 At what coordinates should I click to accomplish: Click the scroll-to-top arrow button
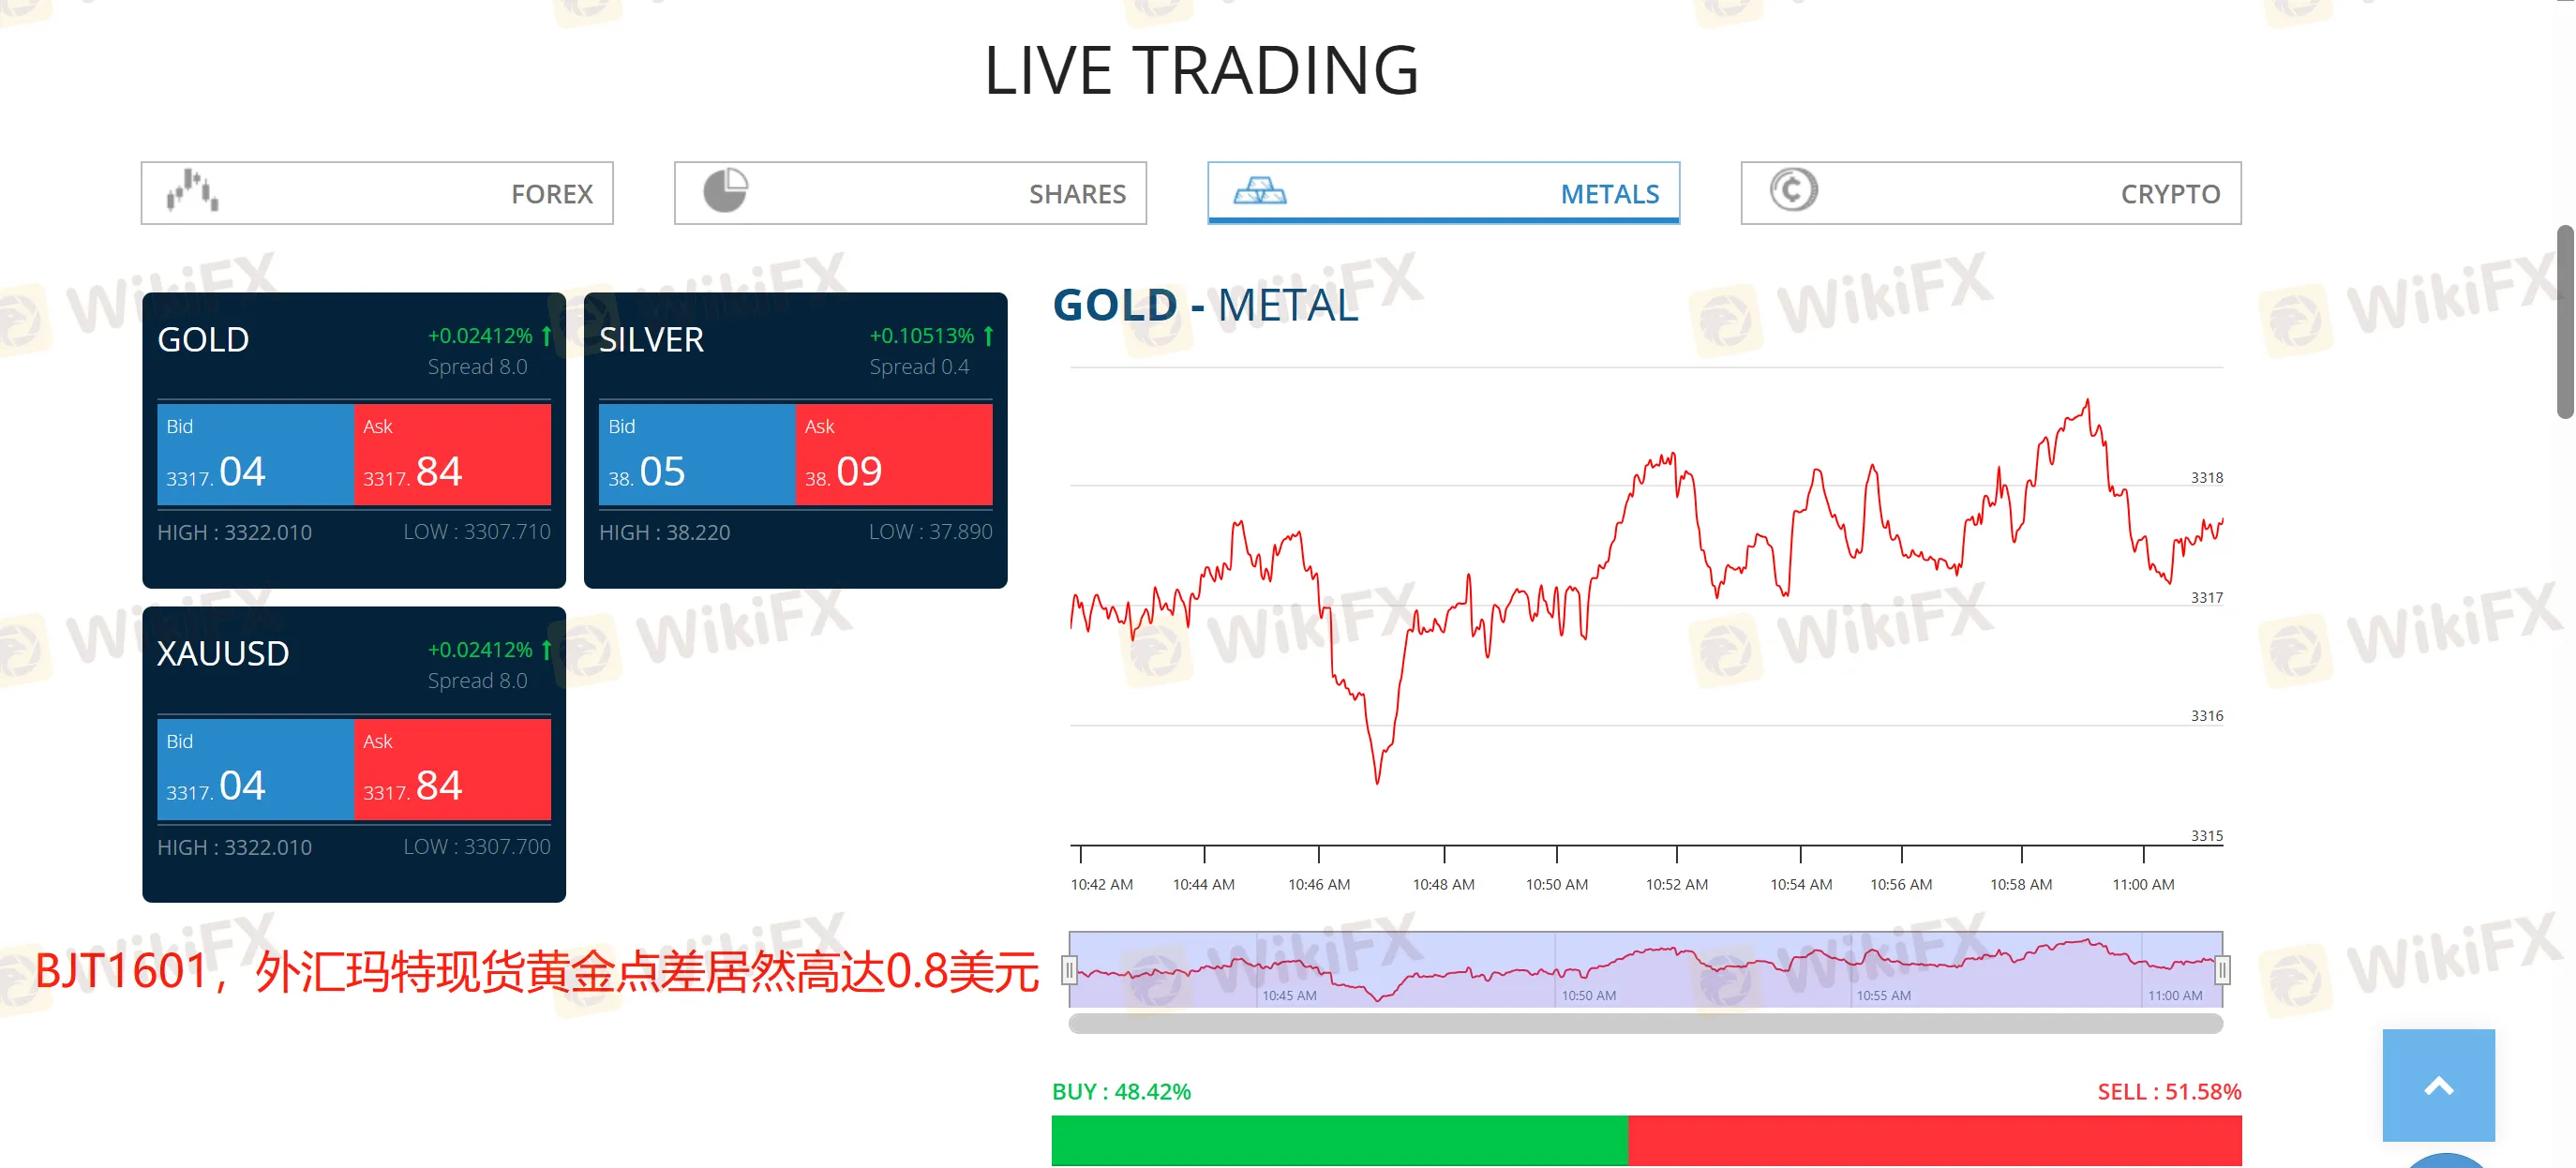2438,1085
